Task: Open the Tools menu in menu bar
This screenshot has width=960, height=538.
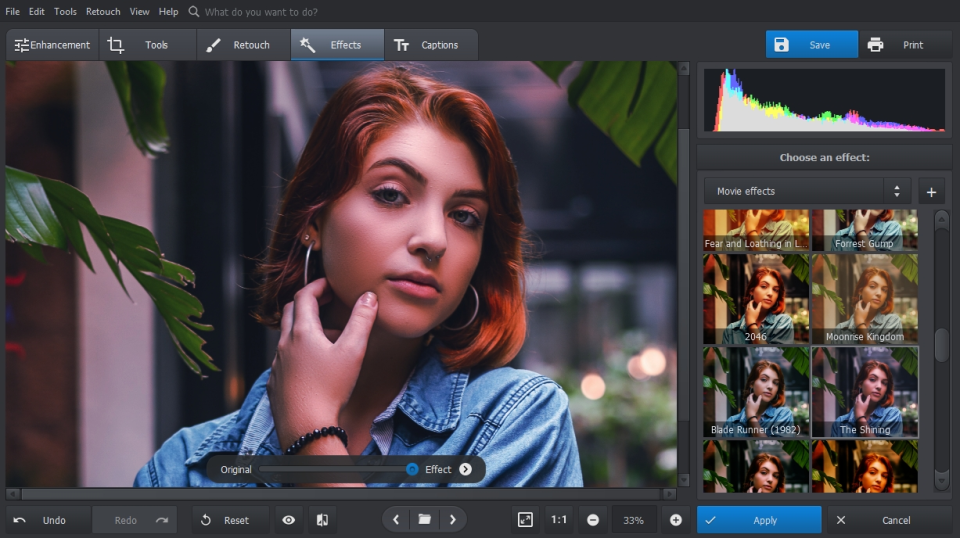Action: 65,12
